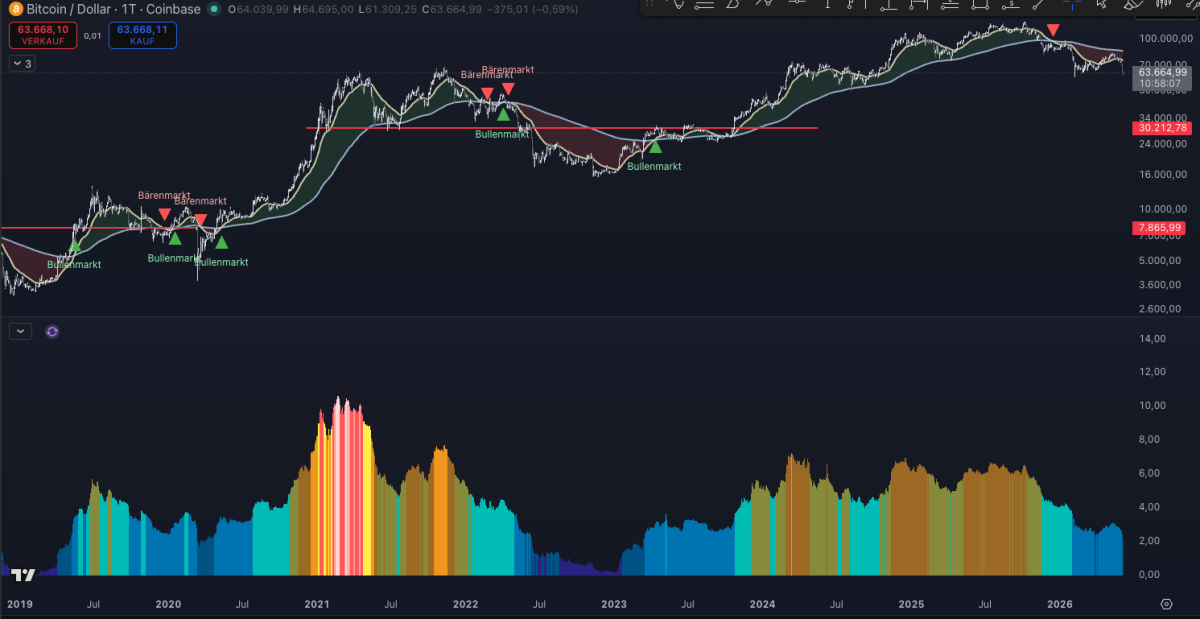Click the O64.039,99 open value
The height and width of the screenshot is (619, 1200).
(258, 9)
